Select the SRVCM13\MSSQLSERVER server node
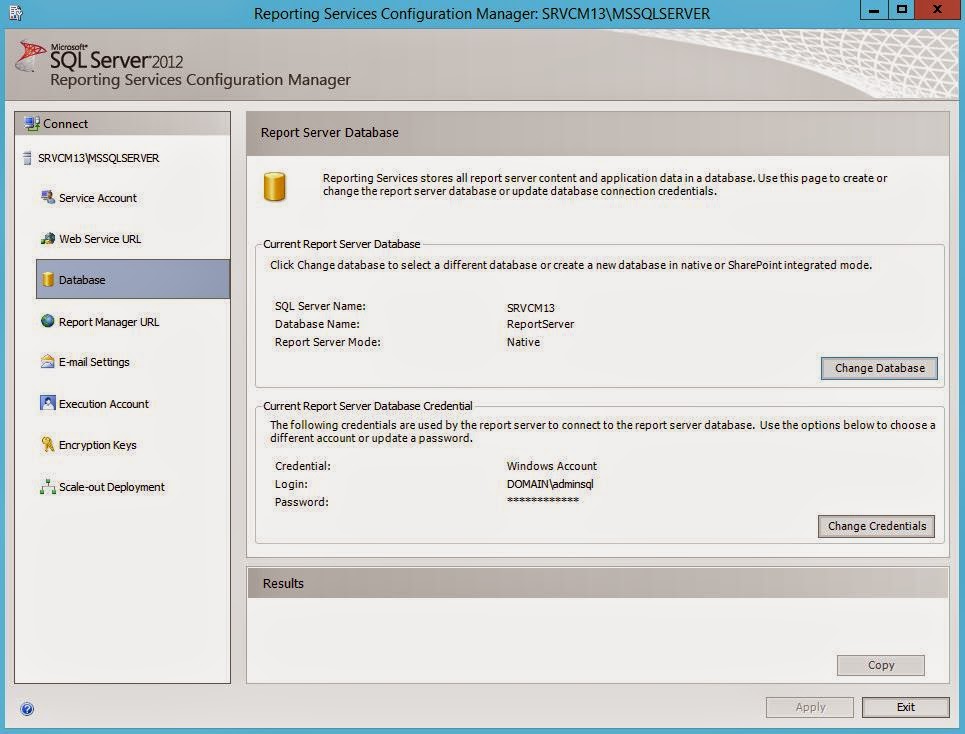 98,158
